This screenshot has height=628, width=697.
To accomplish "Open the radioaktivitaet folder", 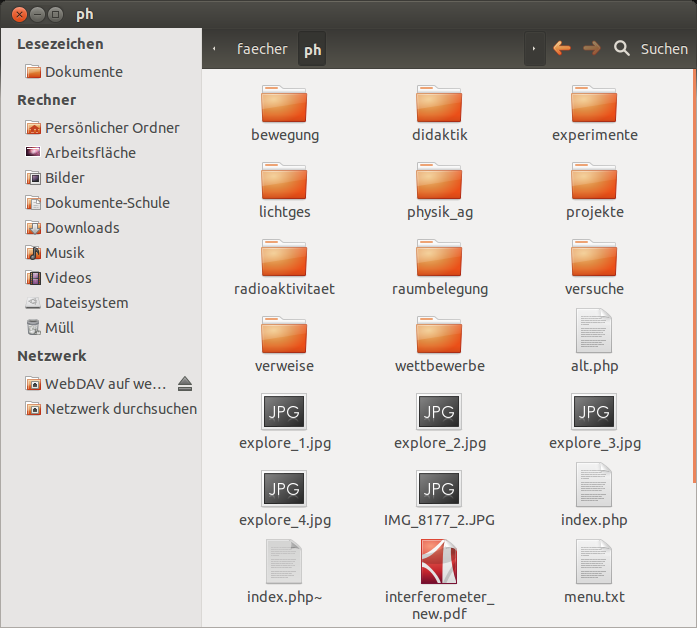I will [x=284, y=259].
